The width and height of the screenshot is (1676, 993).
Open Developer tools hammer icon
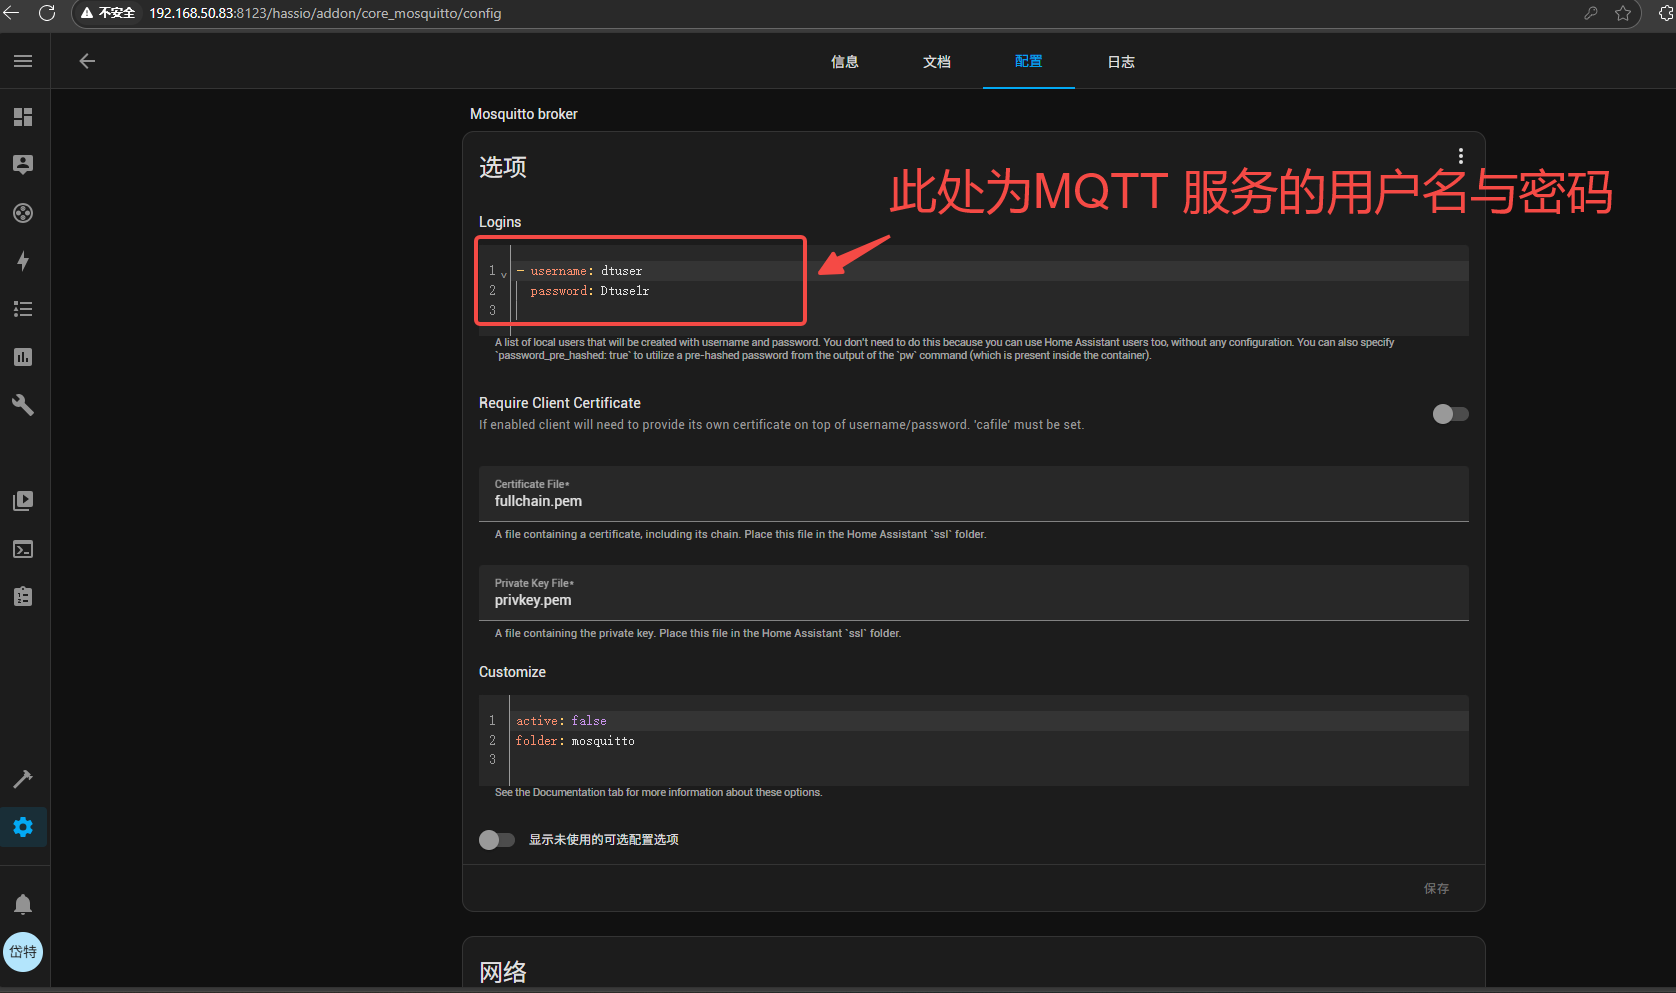23,779
